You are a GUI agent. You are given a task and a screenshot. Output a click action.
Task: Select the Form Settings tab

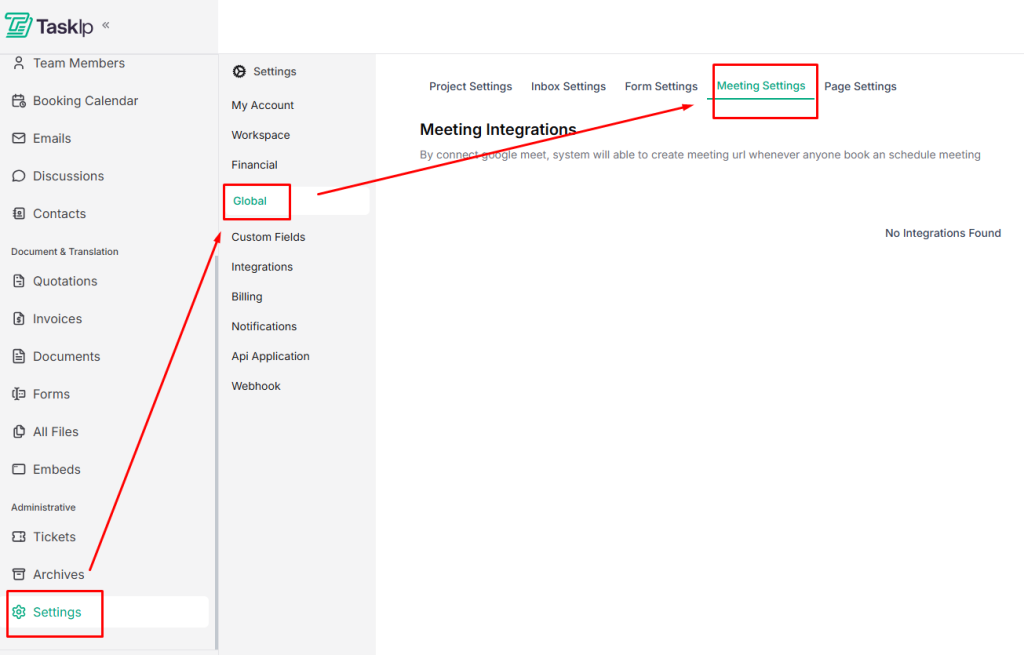coord(661,87)
